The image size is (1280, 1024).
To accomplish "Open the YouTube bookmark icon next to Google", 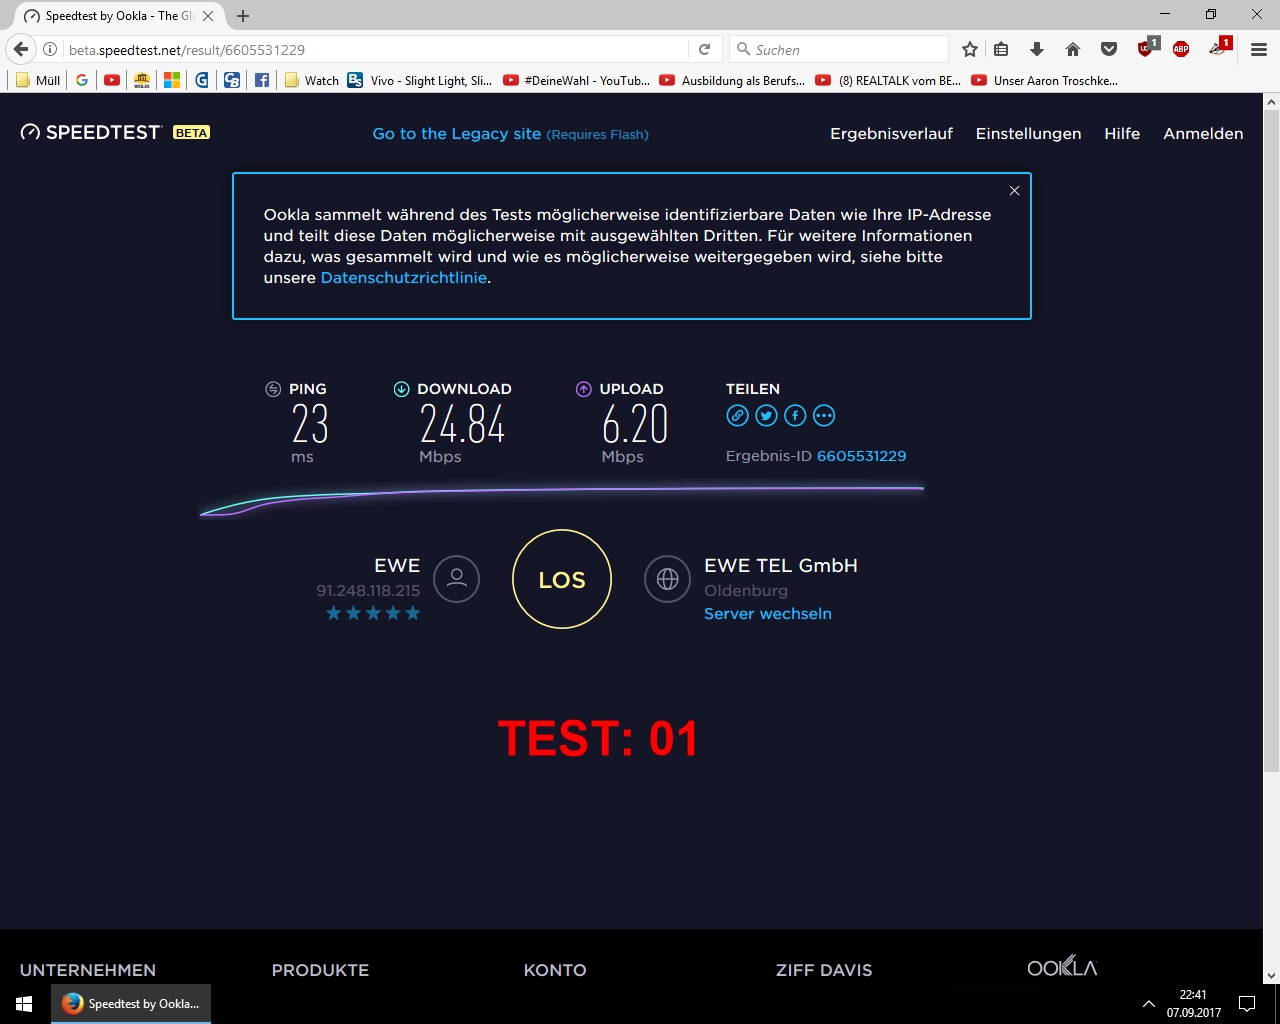I will coord(112,80).
